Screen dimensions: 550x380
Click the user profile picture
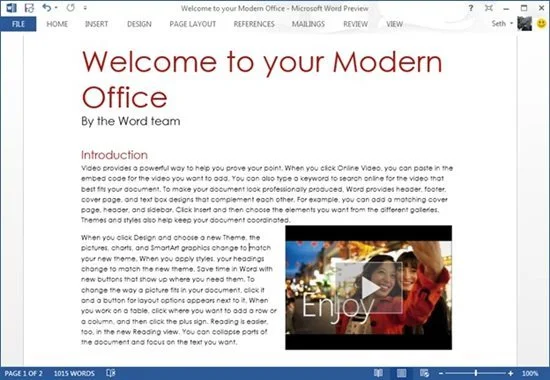524,24
